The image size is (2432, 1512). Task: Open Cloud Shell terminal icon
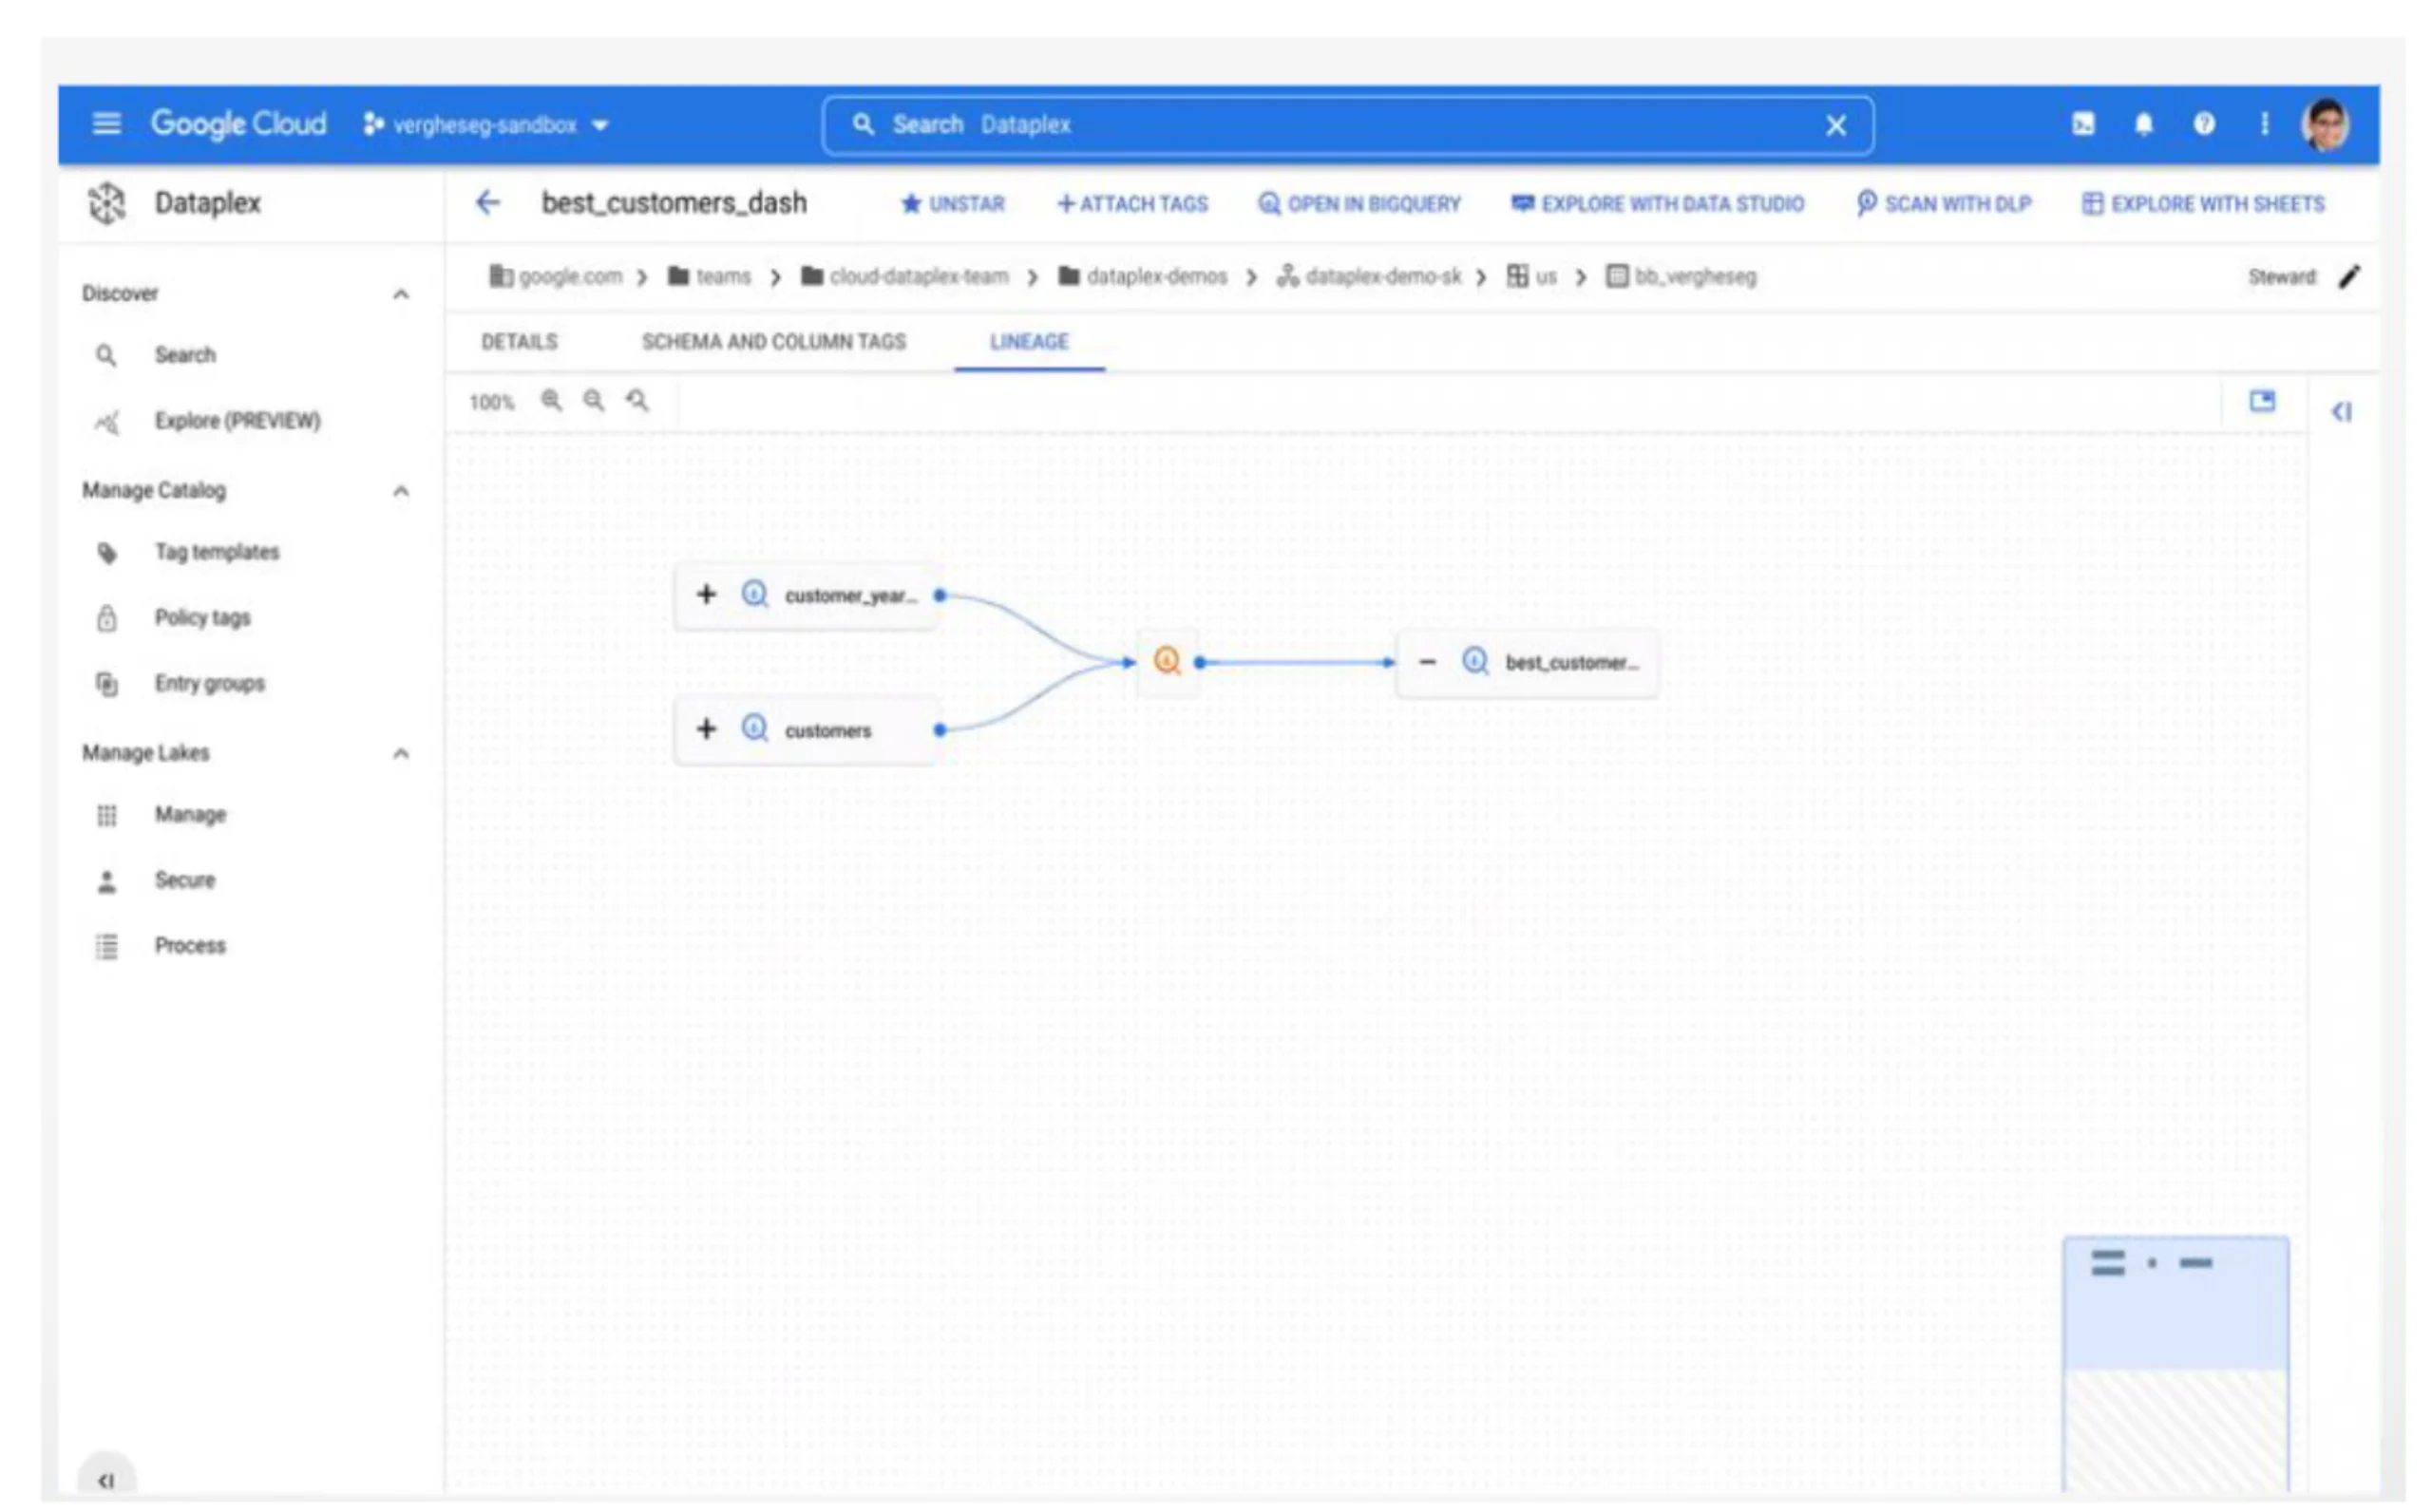point(2083,124)
